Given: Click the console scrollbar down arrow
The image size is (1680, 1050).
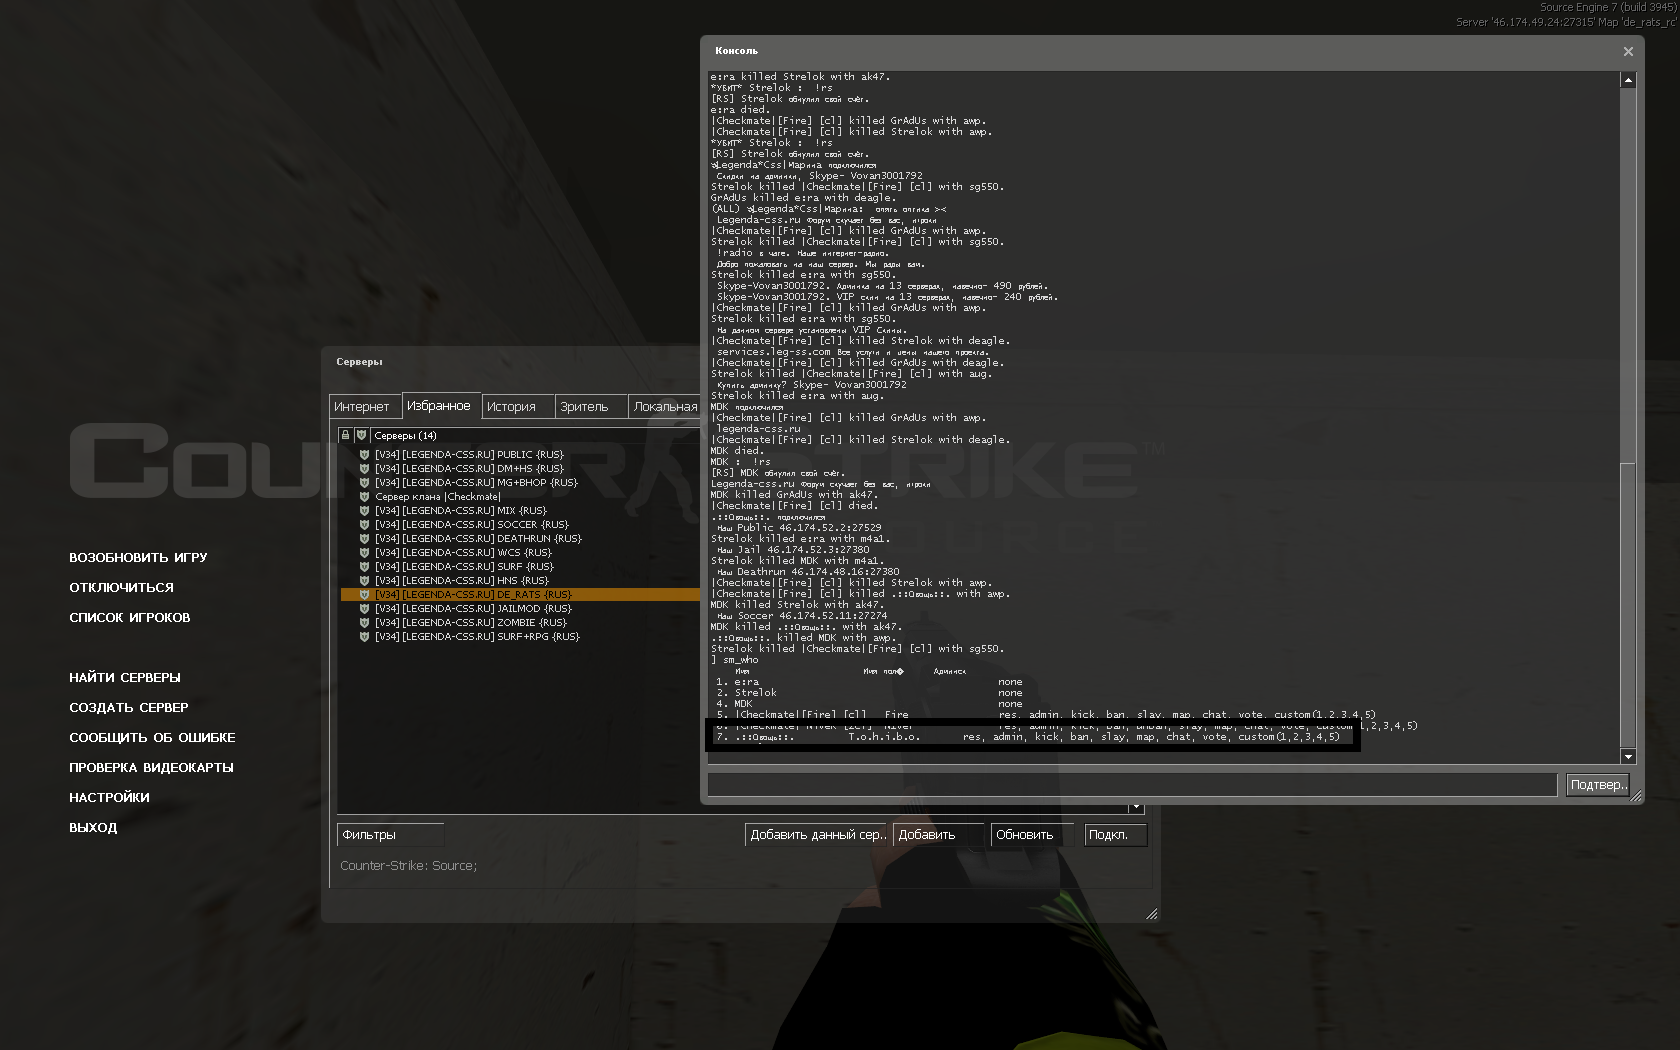Looking at the screenshot, I should [x=1628, y=757].
